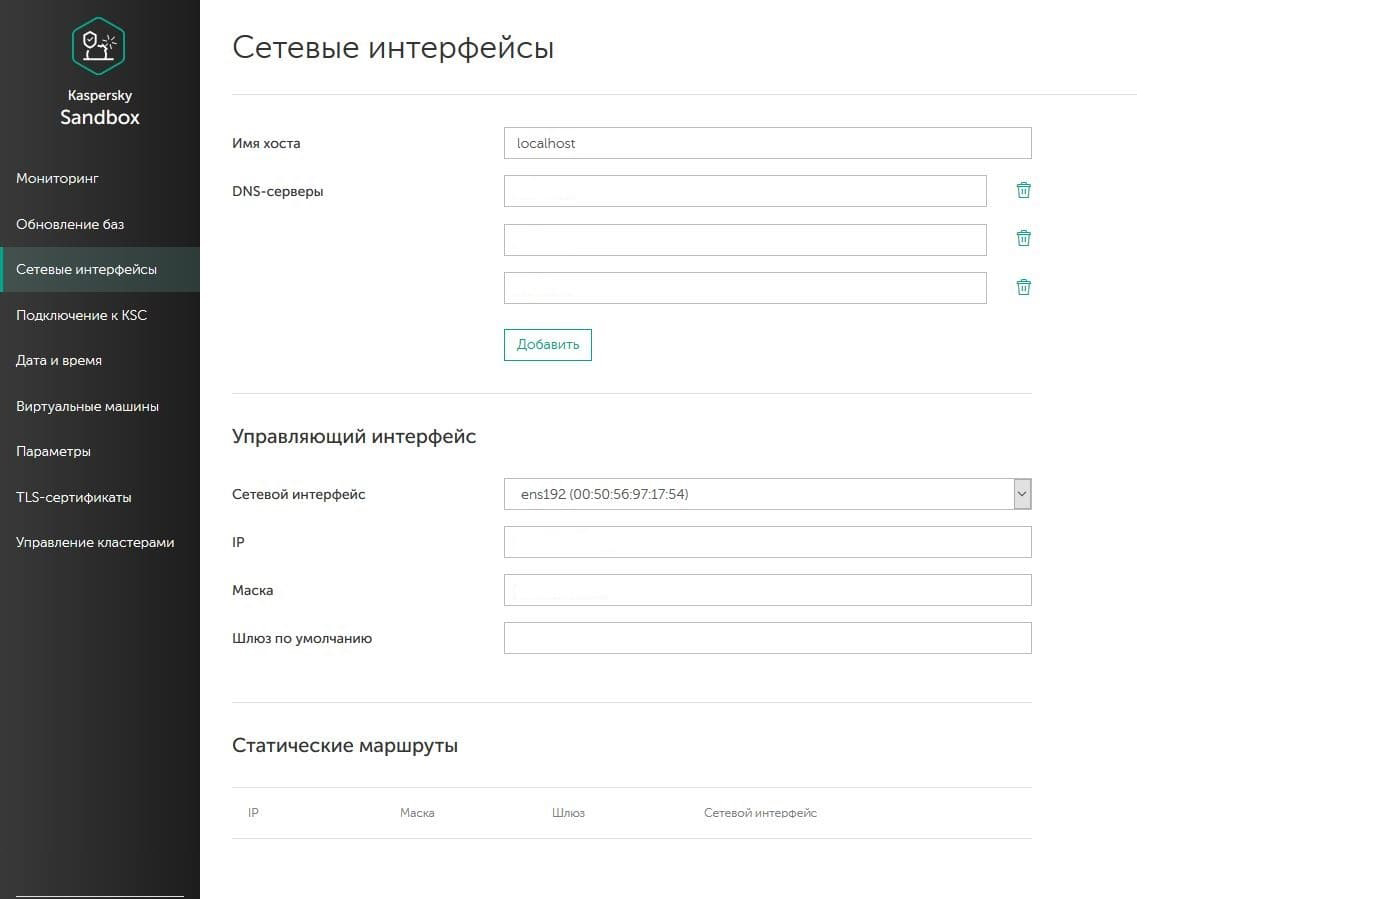Open TLS-сертификаты section
This screenshot has width=1400, height=899.
73,497
